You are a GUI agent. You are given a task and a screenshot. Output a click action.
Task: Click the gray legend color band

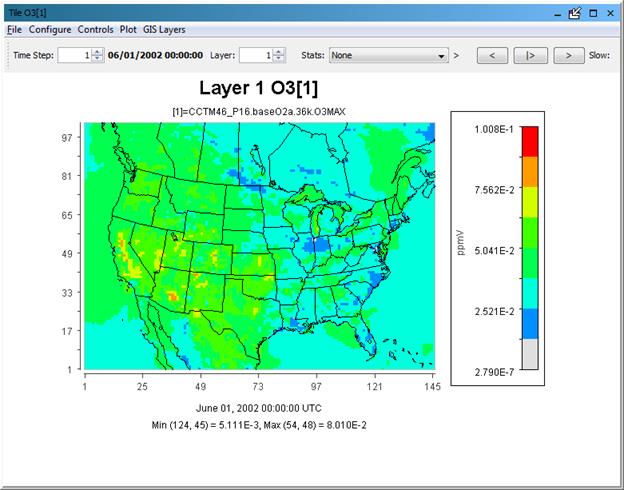tap(530, 354)
